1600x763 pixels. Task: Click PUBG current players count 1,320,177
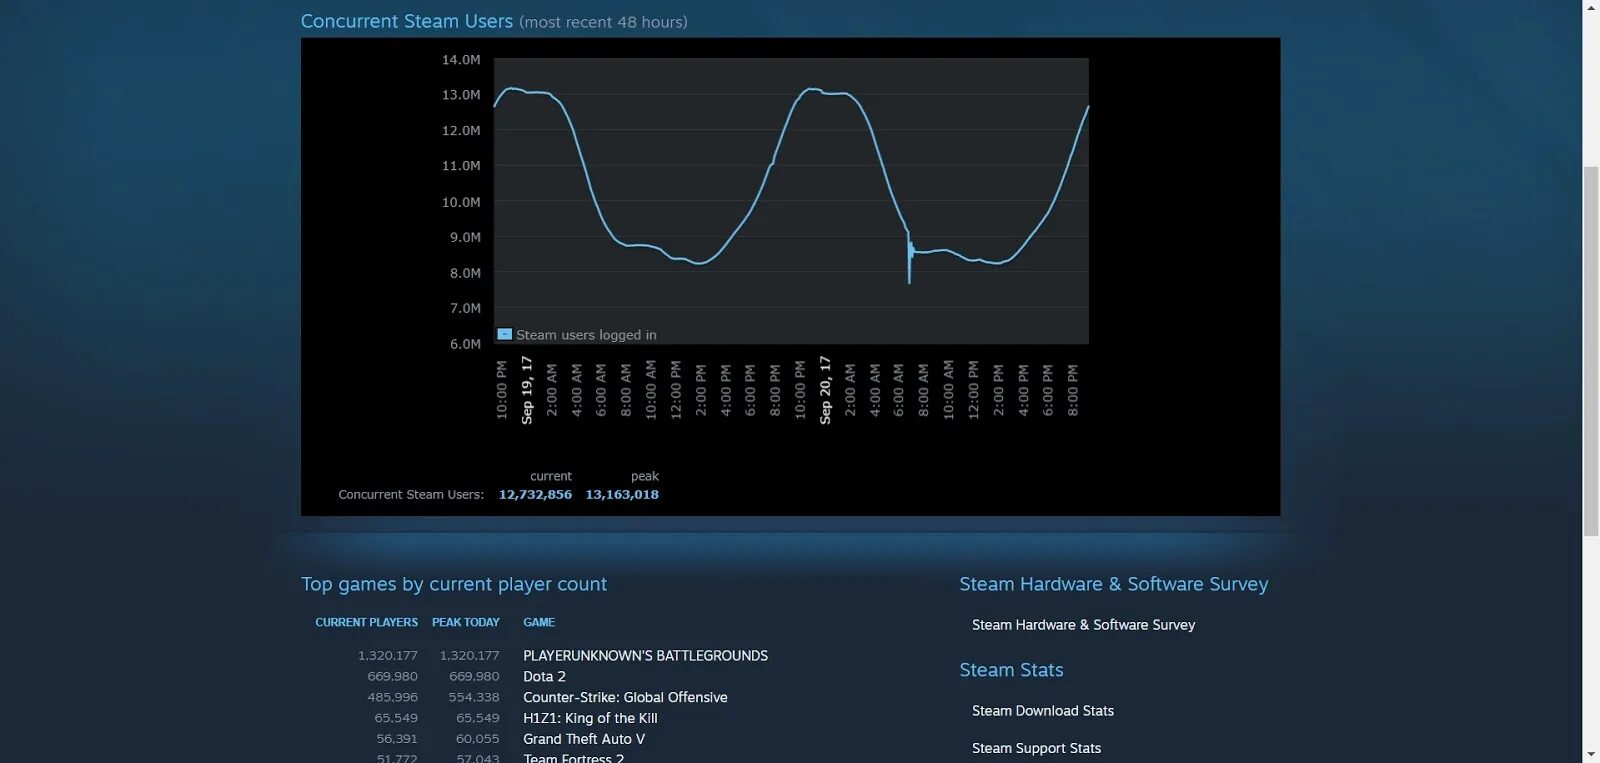387,656
